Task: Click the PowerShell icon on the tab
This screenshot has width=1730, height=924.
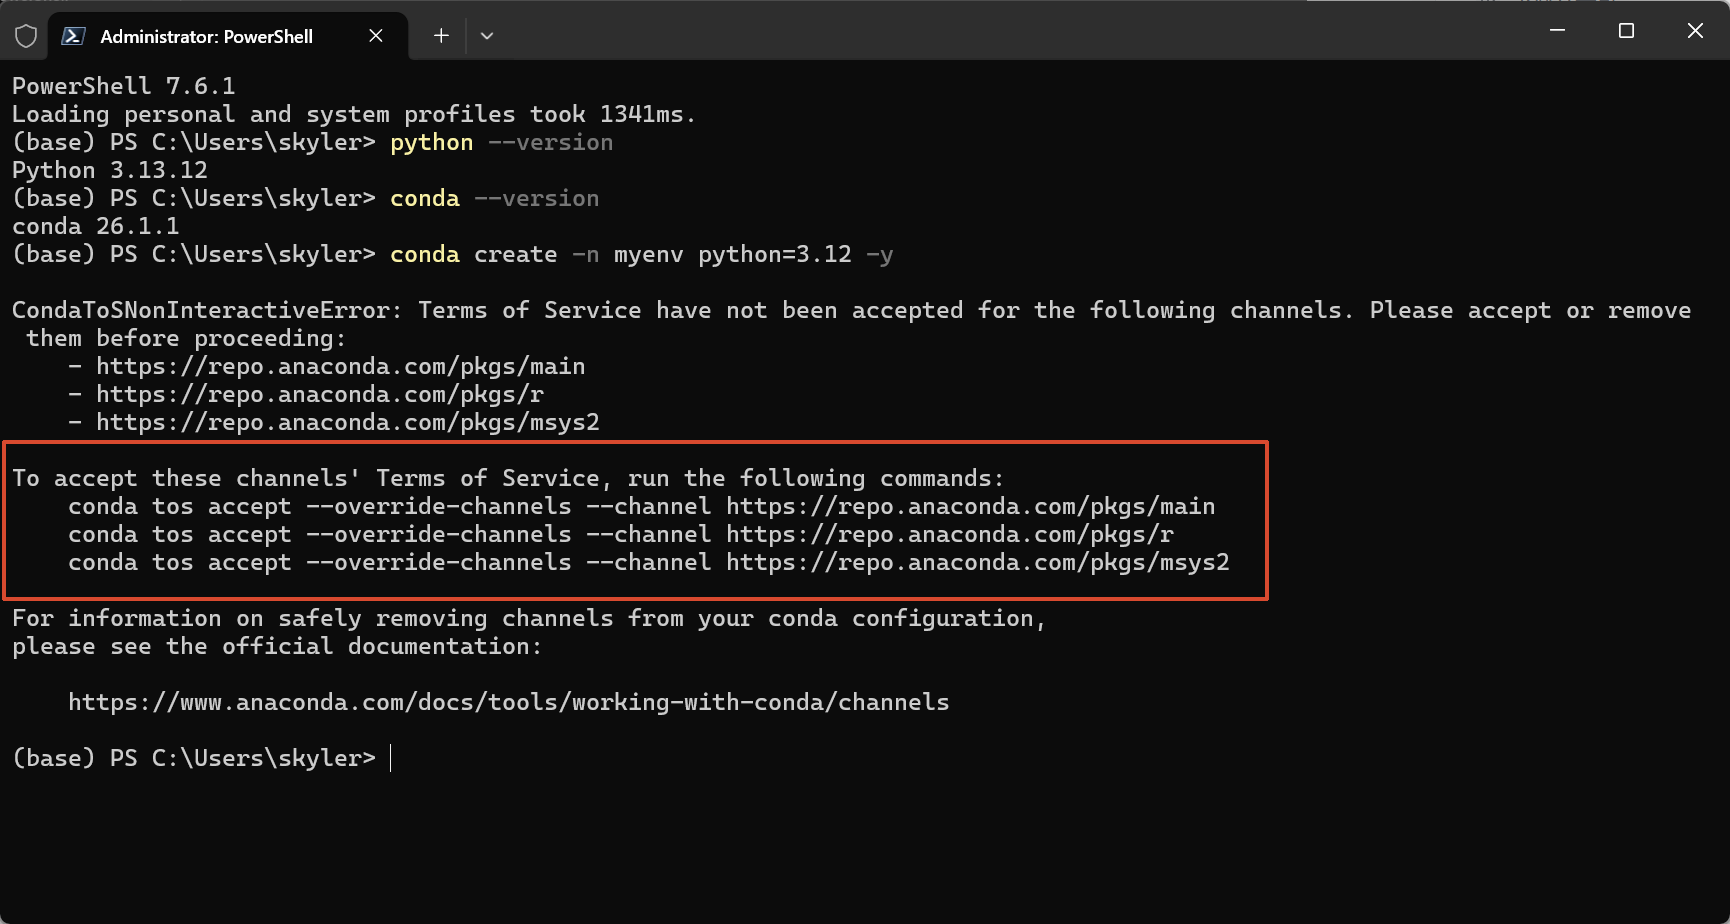Action: tap(73, 36)
